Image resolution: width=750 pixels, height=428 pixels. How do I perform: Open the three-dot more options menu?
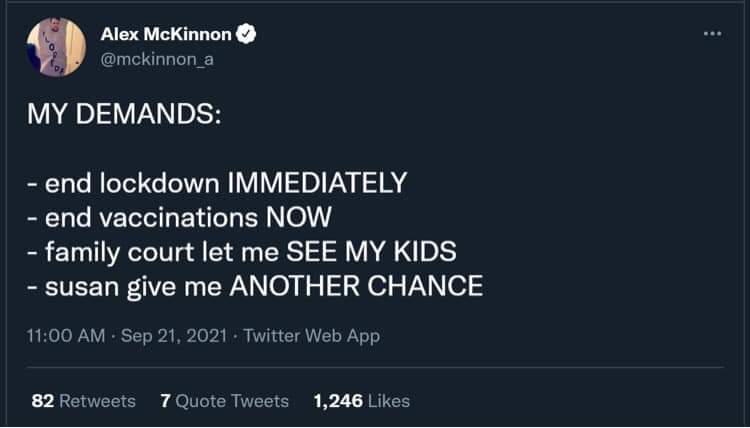711,34
